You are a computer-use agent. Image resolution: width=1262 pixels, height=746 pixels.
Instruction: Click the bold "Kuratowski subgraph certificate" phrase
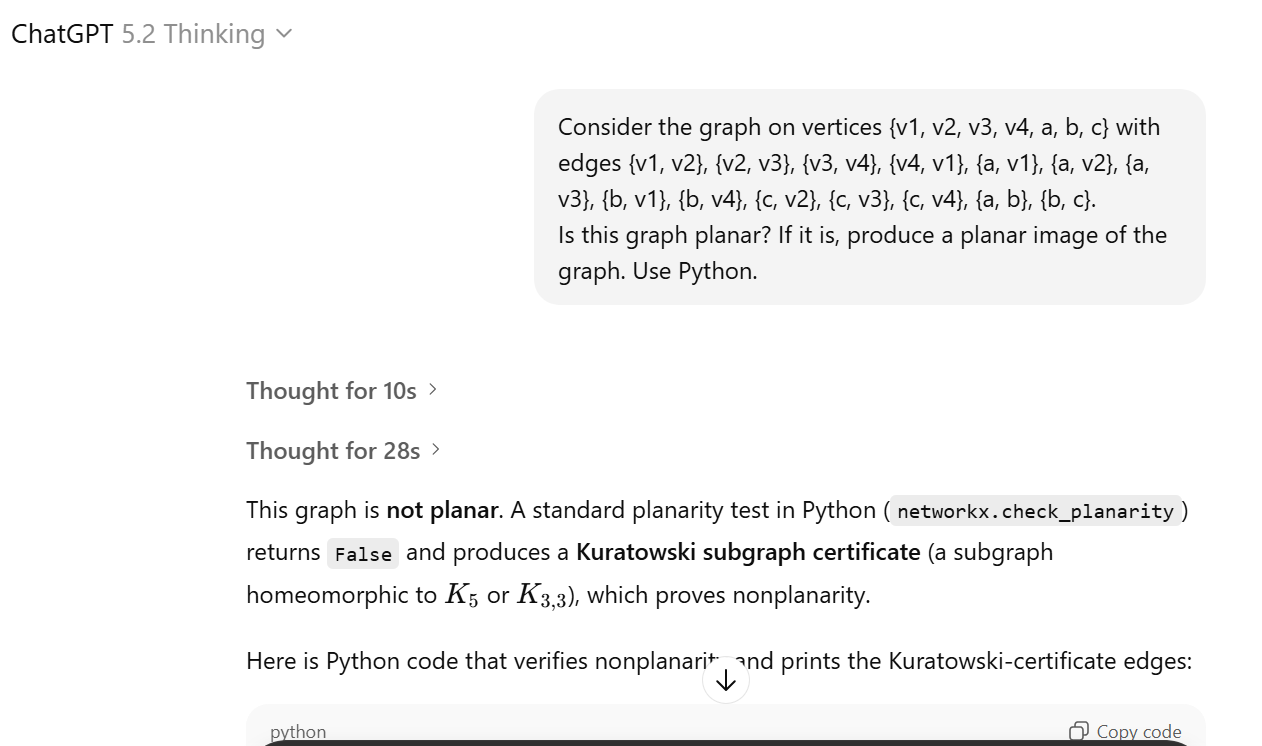tap(748, 552)
